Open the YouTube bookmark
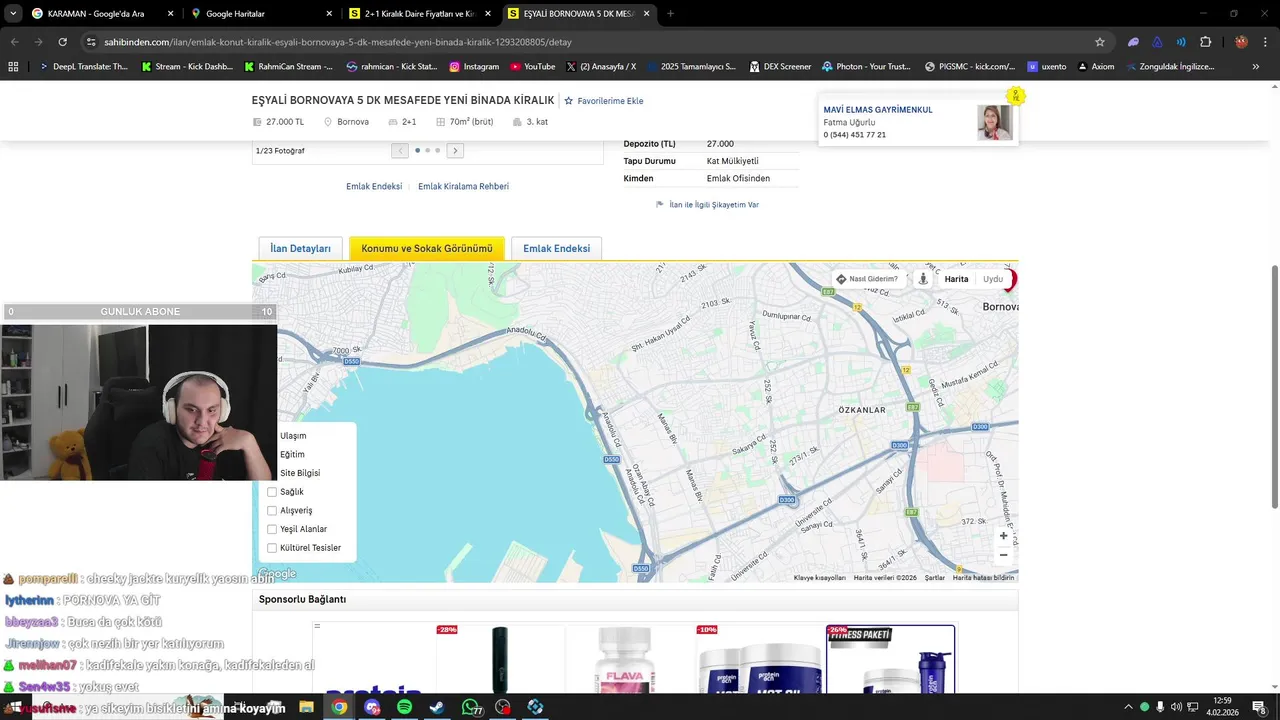The width and height of the screenshot is (1280, 720). tap(532, 67)
